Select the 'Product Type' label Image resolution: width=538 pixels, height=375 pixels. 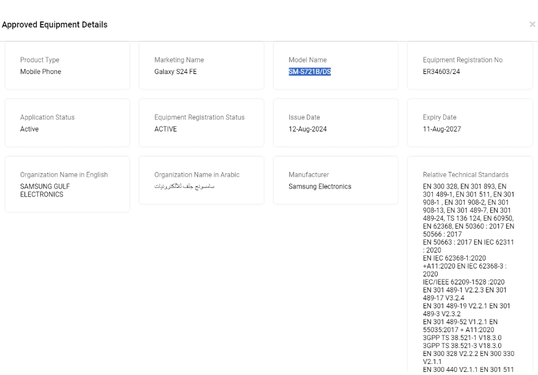(39, 60)
